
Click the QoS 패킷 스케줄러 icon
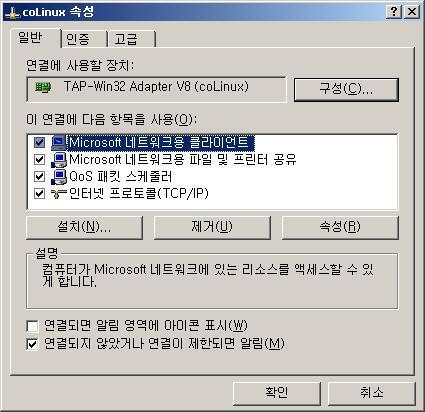(x=59, y=176)
